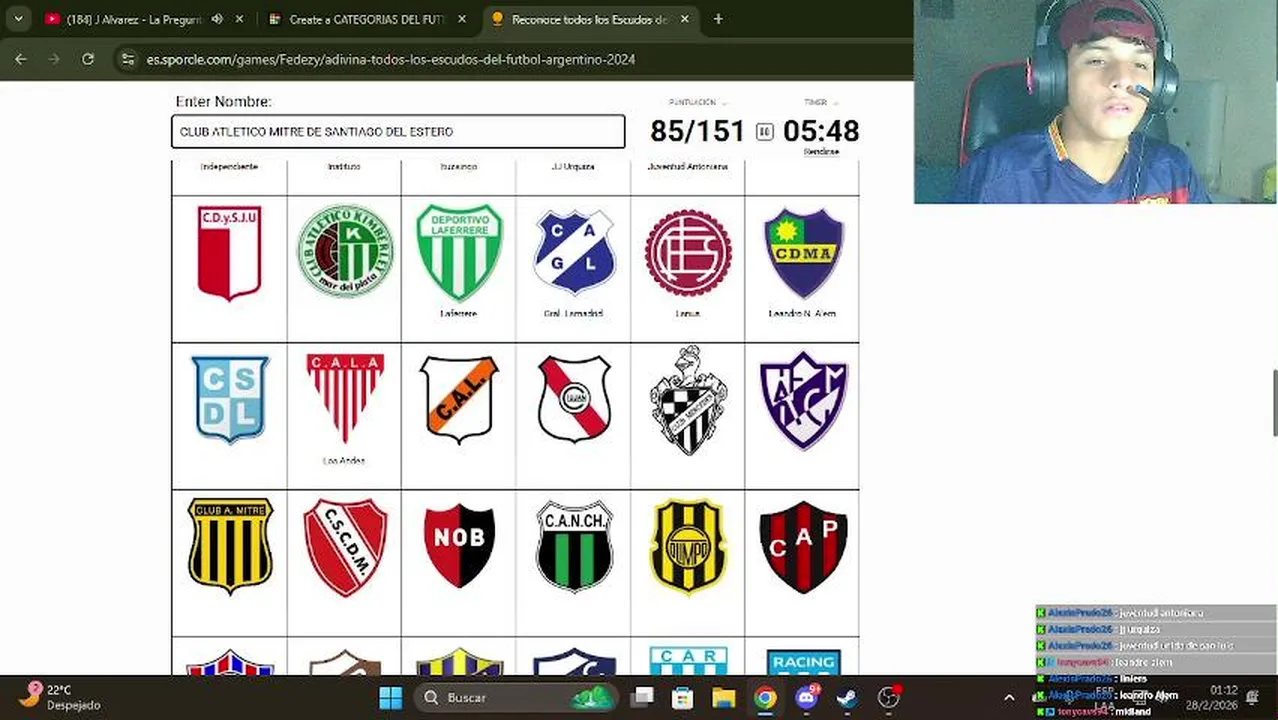Expand the Timer dropdown arrow

(x=835, y=103)
